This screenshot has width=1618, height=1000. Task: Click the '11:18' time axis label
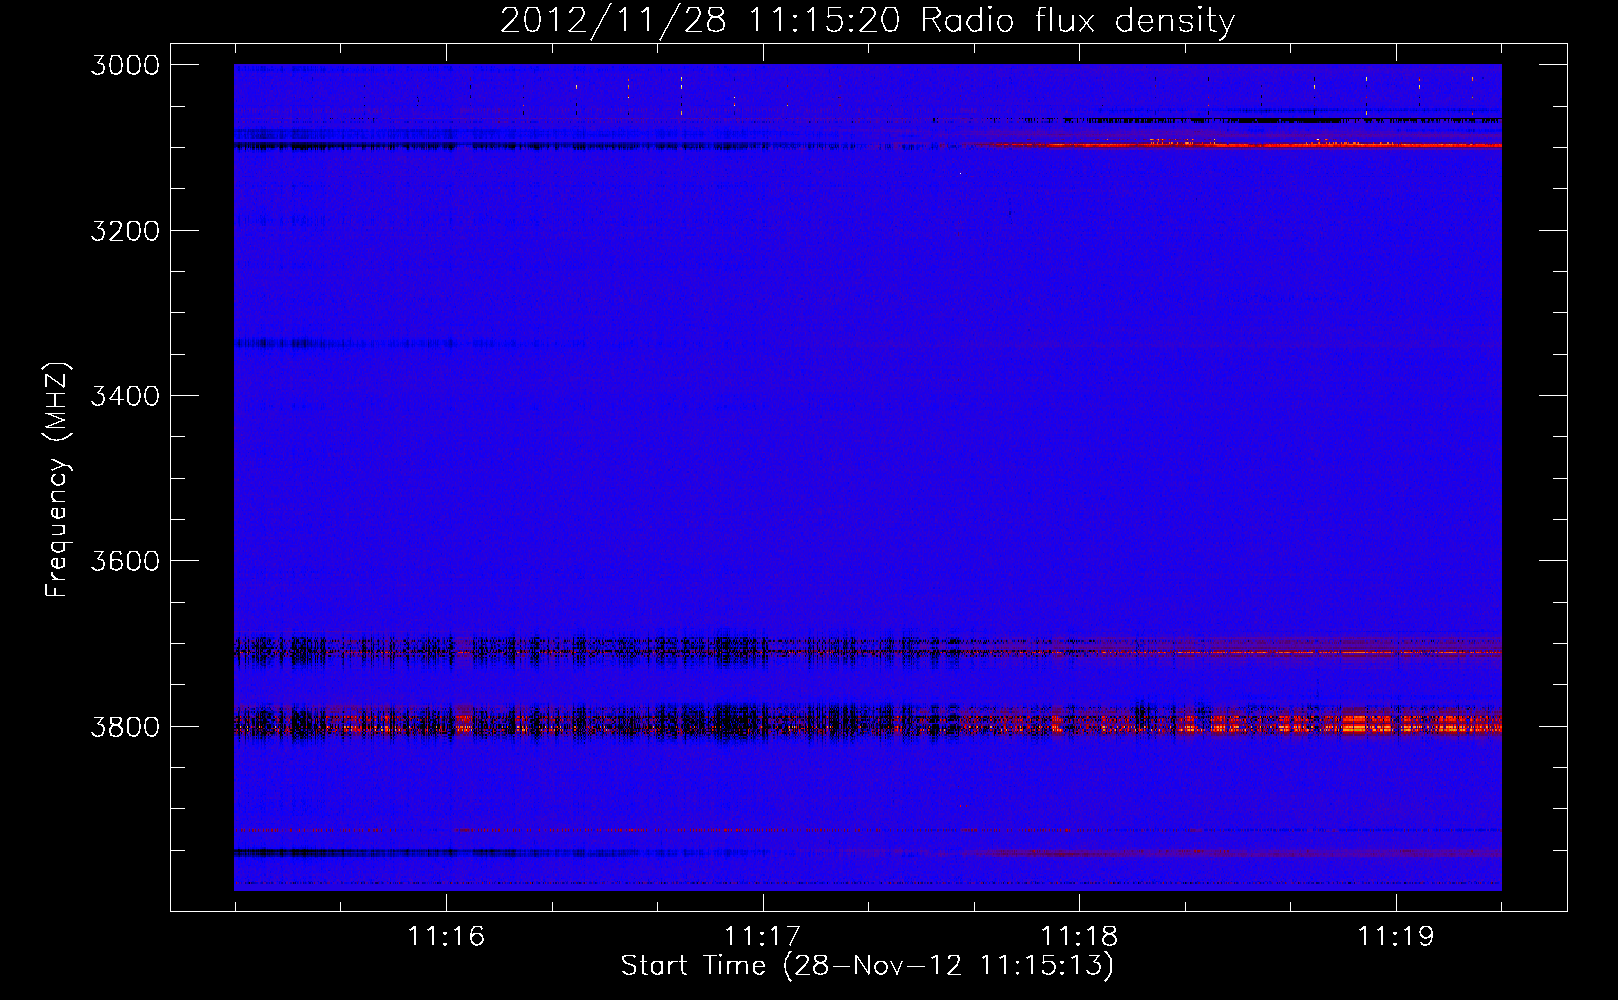click(1079, 936)
